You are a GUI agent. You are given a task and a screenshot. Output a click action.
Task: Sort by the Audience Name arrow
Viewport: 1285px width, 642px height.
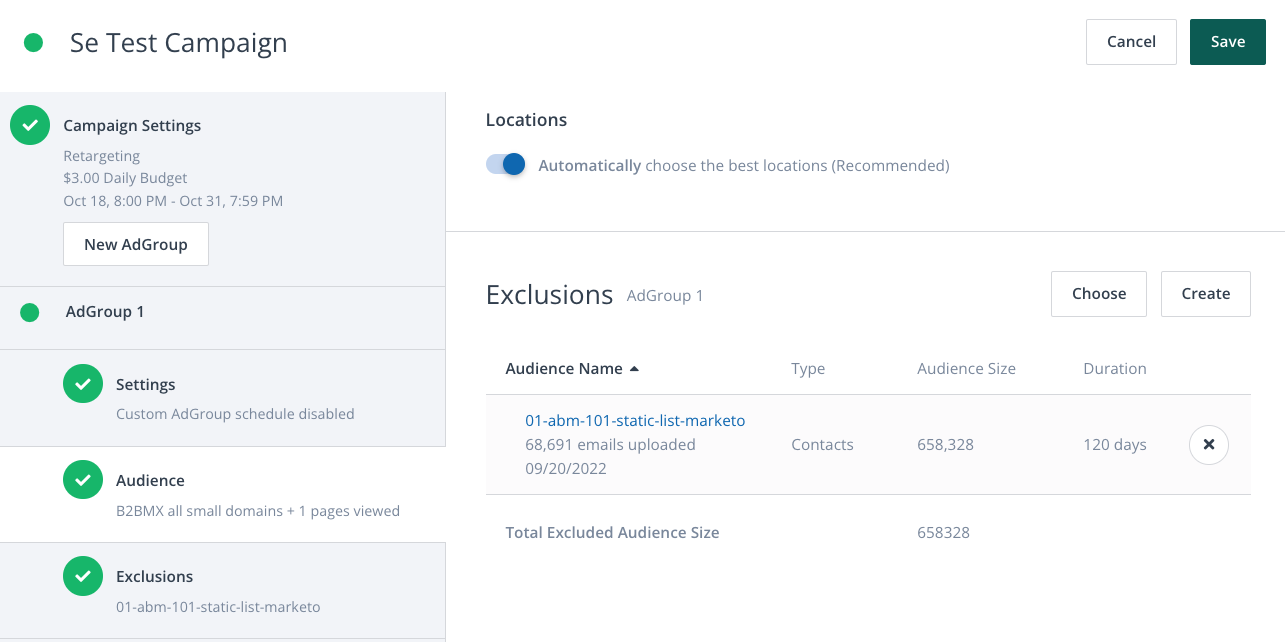(634, 369)
